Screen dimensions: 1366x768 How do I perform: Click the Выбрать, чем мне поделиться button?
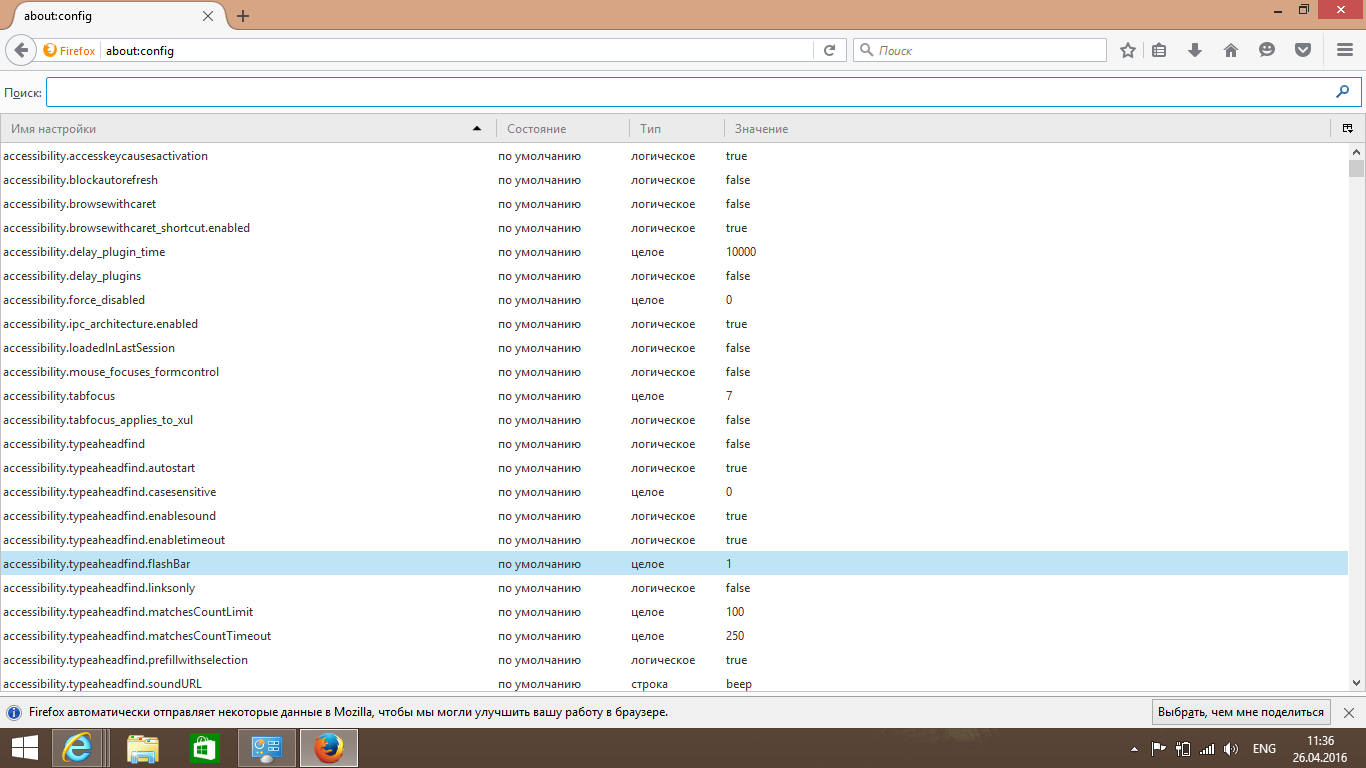click(x=1240, y=712)
